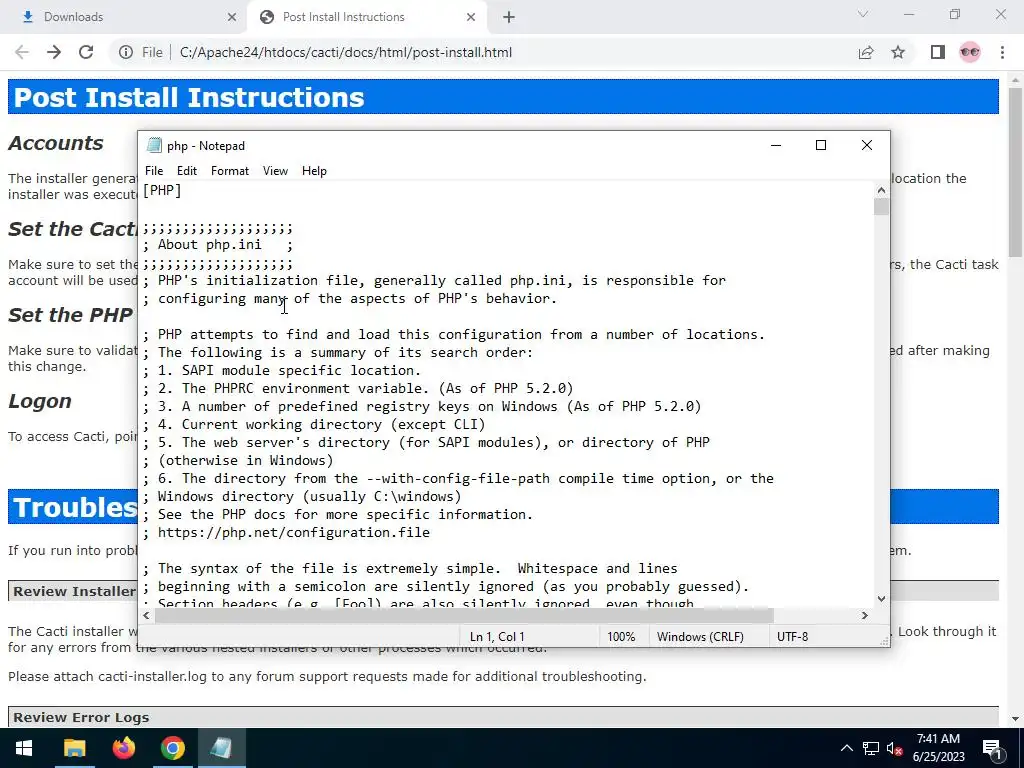This screenshot has width=1024, height=768.
Task: Launch Firefox from the taskbar
Action: click(x=123, y=748)
